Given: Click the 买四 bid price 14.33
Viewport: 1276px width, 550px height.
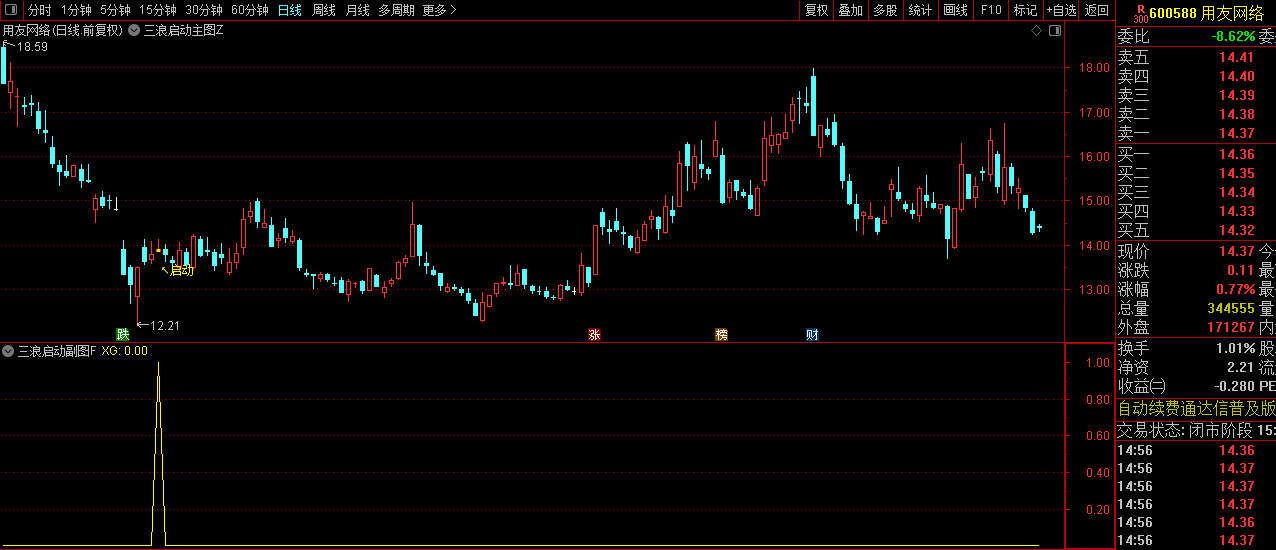Looking at the screenshot, I should click(x=1236, y=211).
